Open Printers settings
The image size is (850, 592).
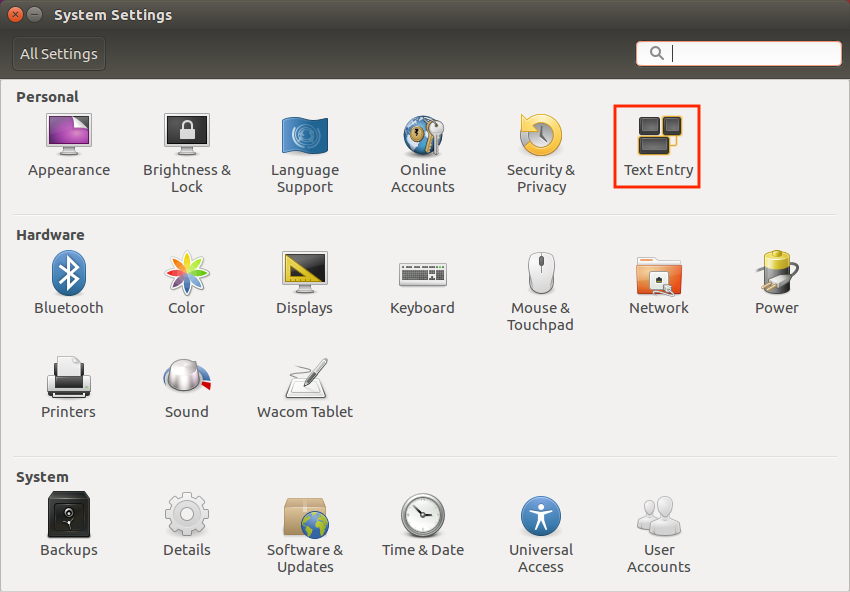coord(69,387)
